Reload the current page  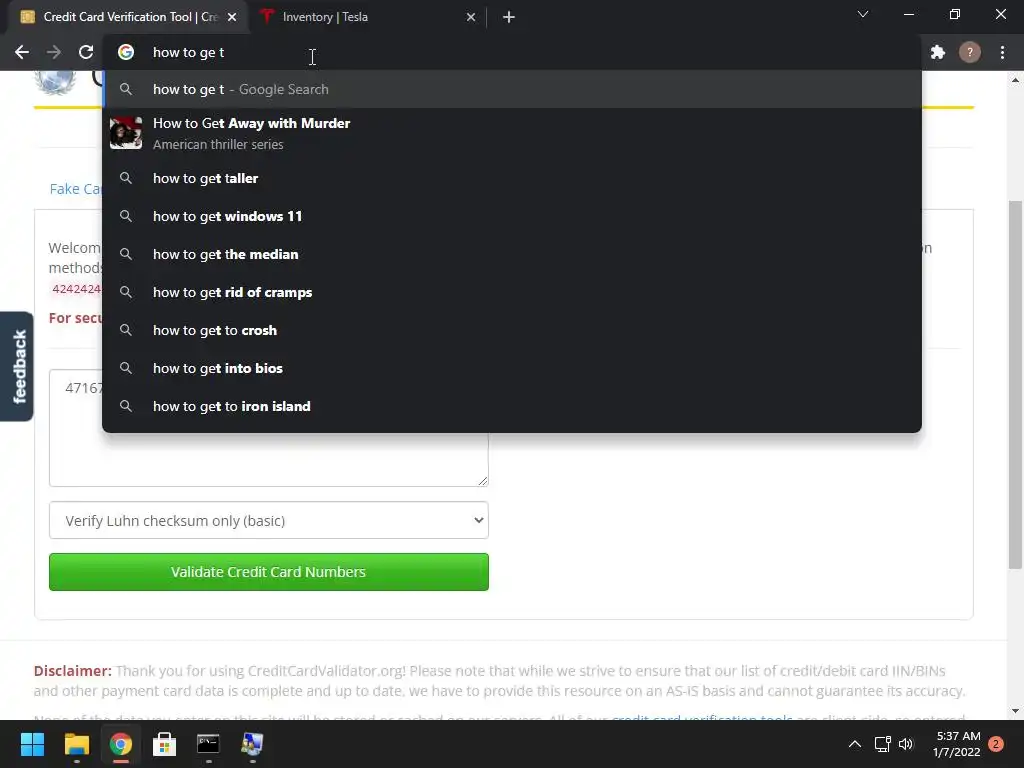[x=86, y=52]
